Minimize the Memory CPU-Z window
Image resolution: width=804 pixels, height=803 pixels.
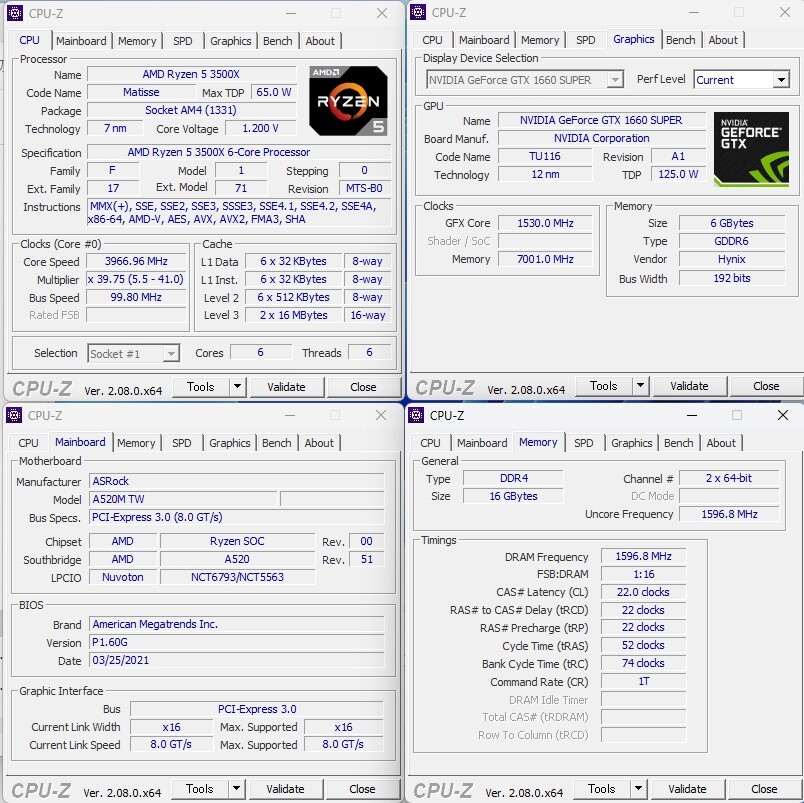tap(692, 415)
